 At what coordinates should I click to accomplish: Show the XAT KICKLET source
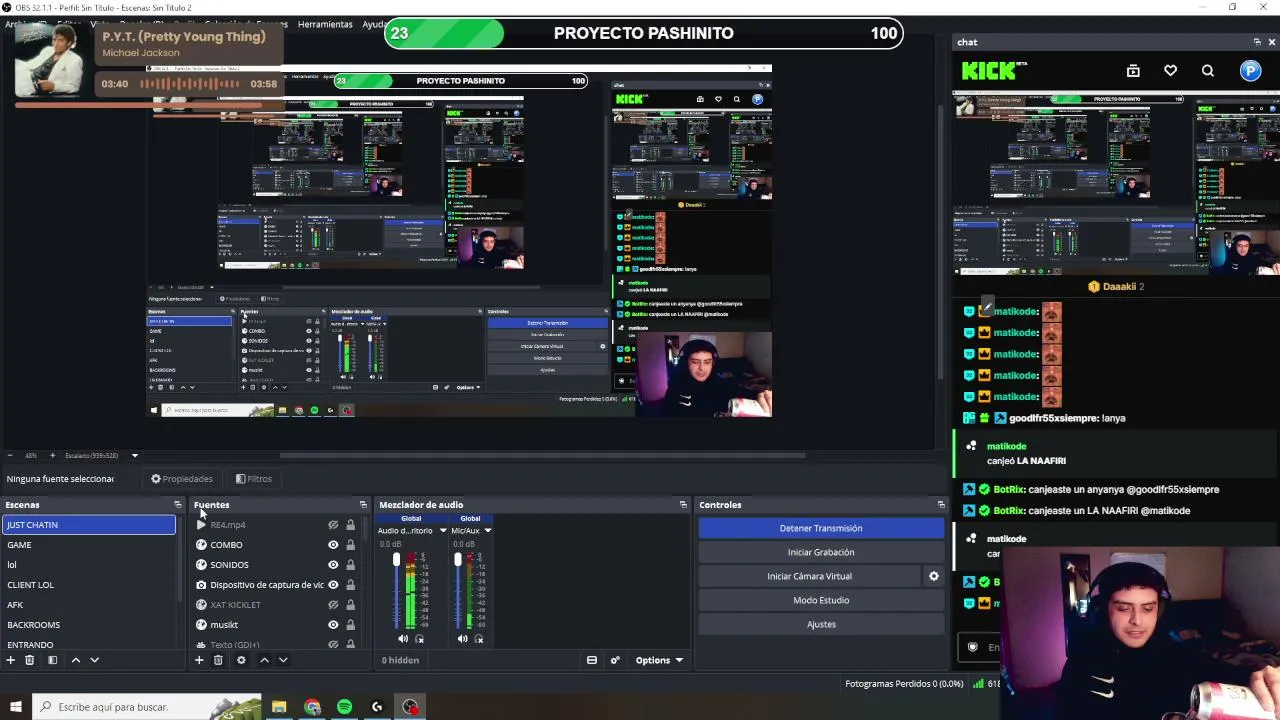pos(333,605)
